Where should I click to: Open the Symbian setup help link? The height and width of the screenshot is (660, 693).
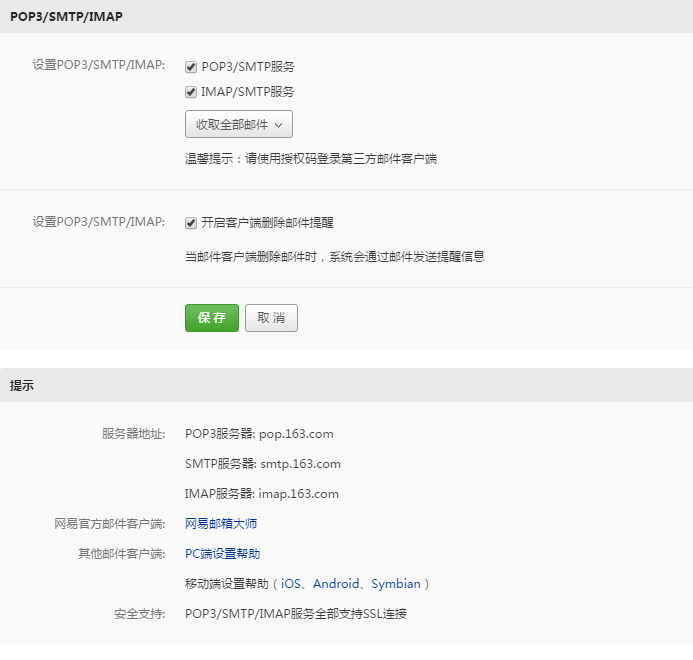pos(396,584)
